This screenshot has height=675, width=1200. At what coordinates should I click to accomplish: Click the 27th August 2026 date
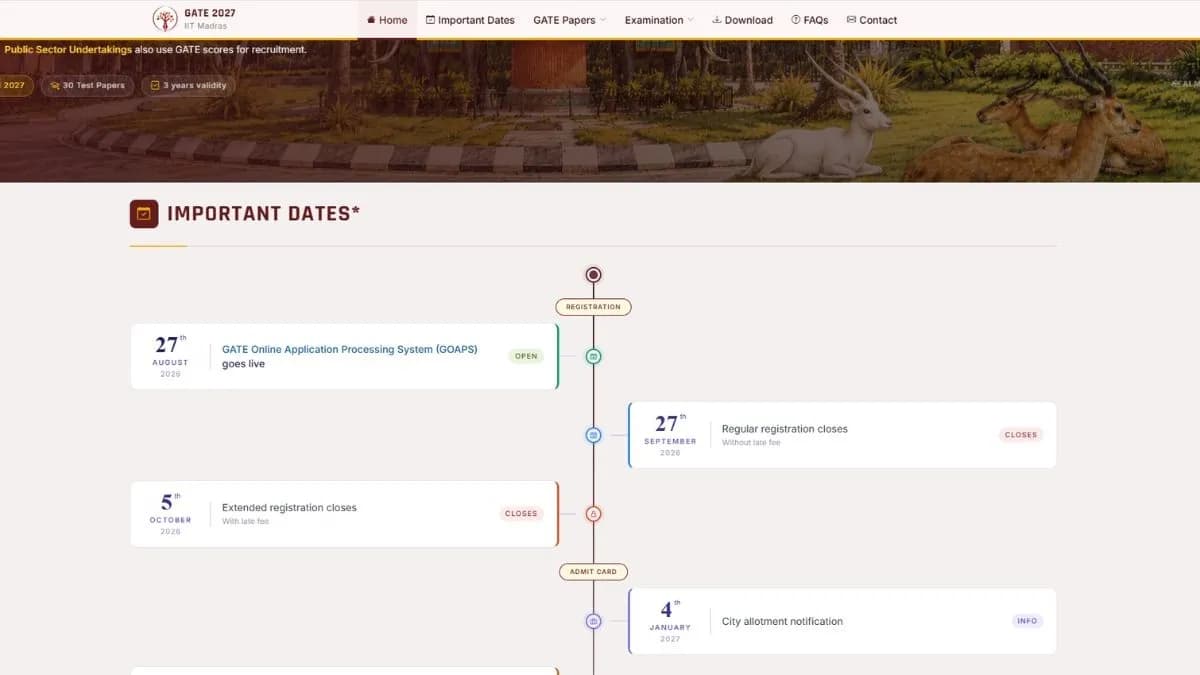170,356
